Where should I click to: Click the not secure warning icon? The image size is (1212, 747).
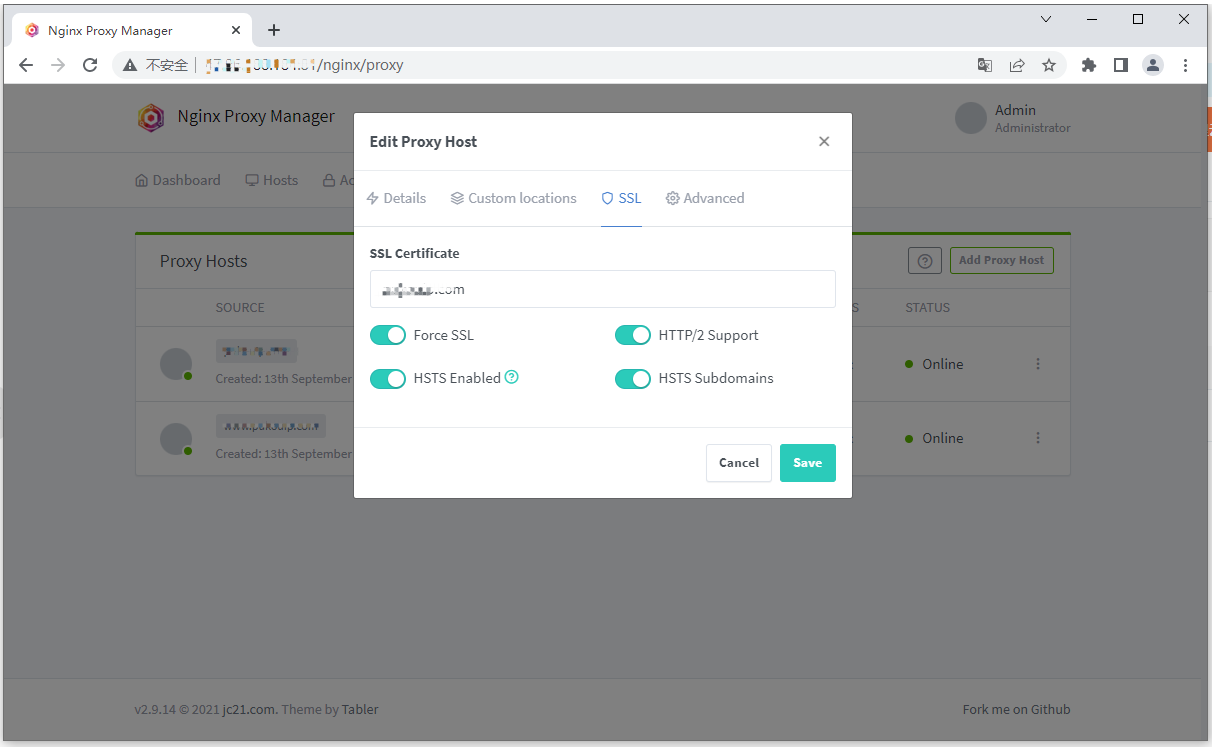(130, 65)
